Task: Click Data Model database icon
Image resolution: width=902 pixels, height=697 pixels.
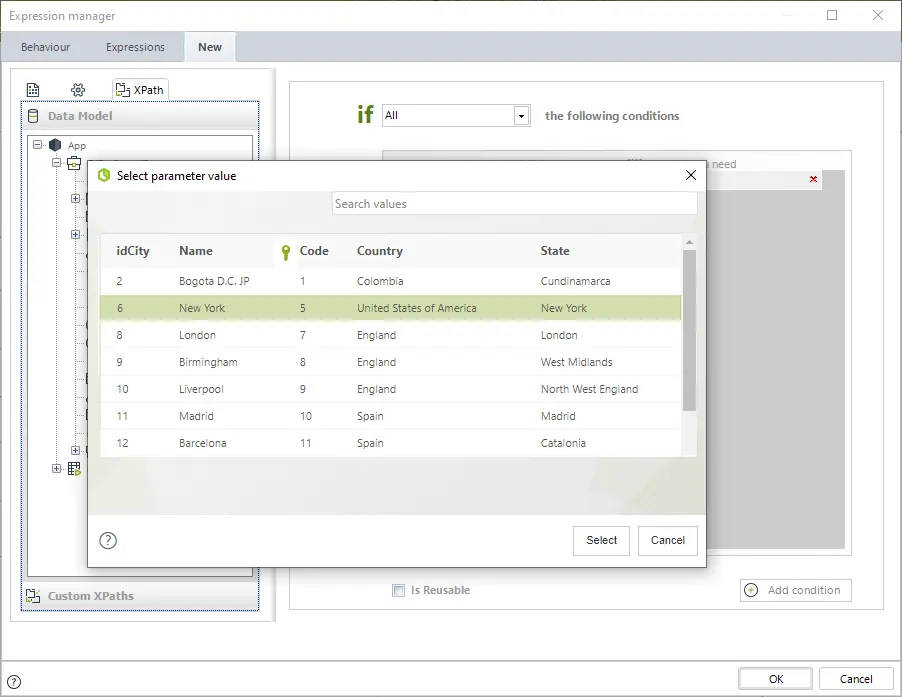Action: [x=33, y=116]
